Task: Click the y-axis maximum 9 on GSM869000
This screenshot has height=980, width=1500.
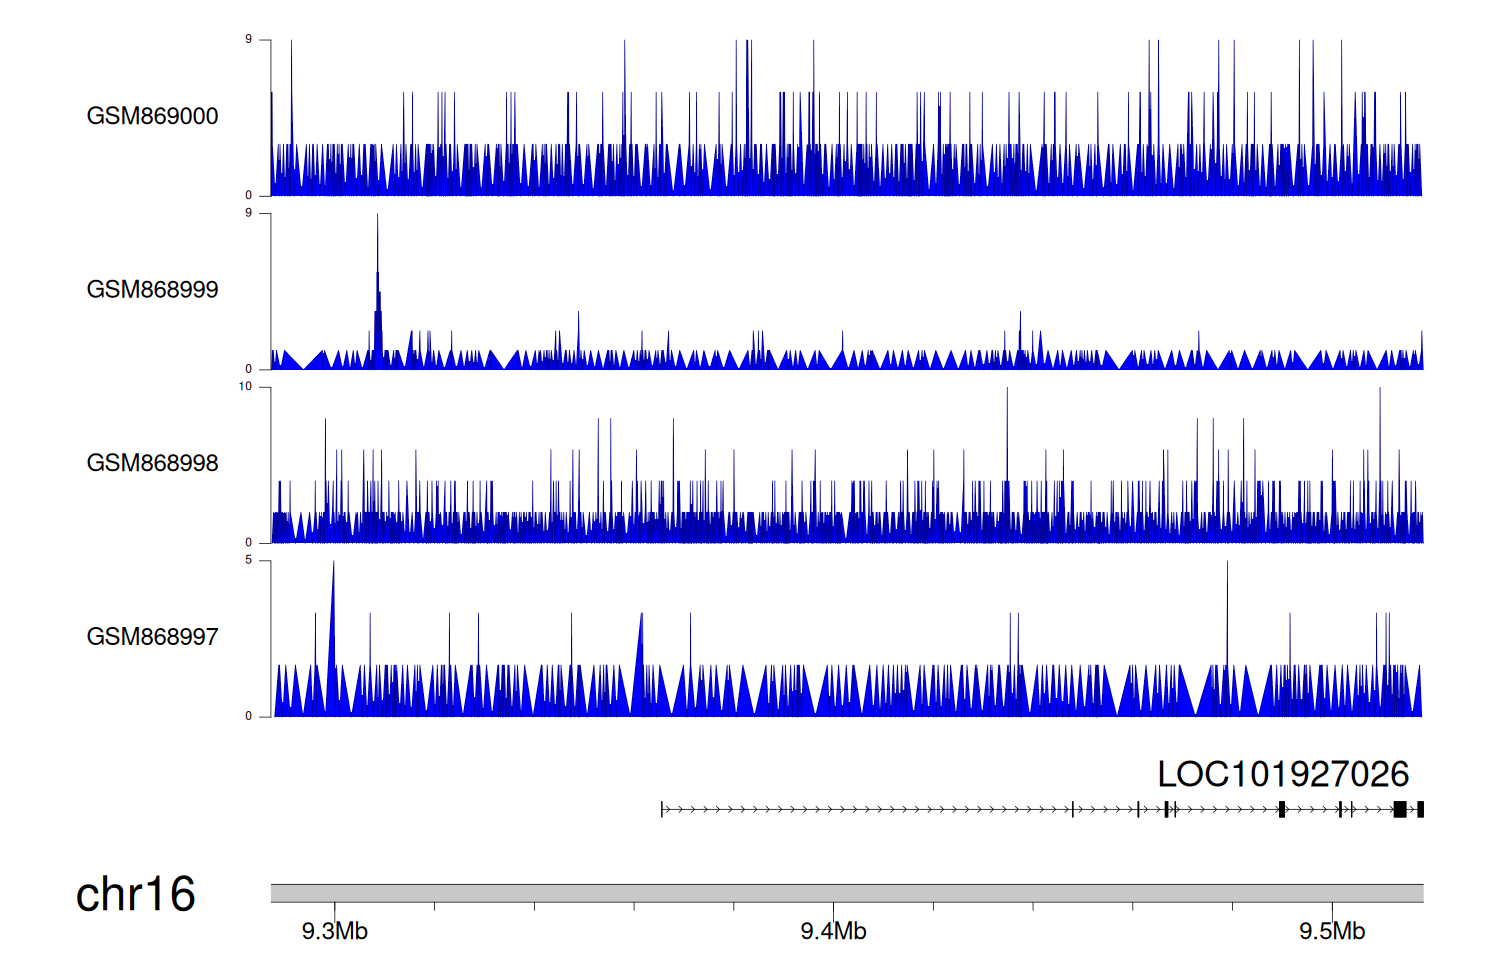Action: coord(249,40)
